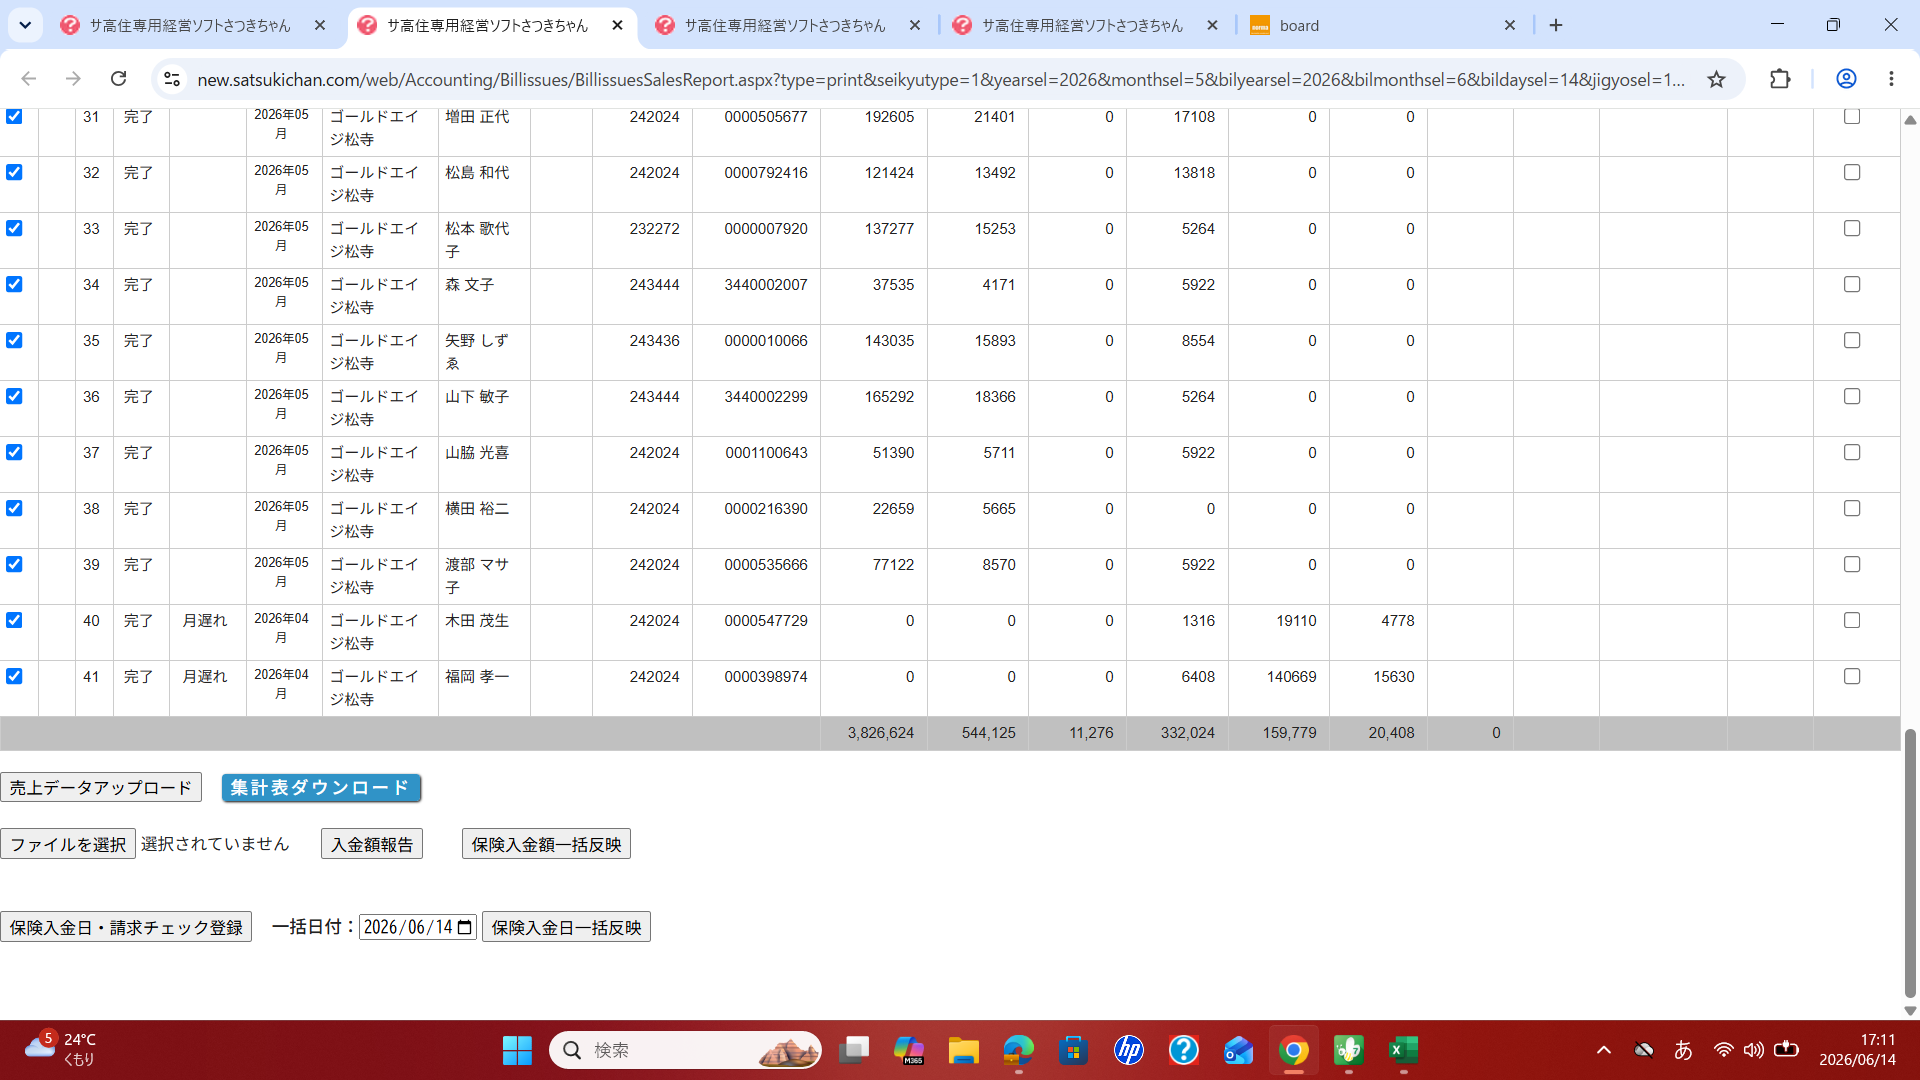Select the total amount 3,826,624

coord(880,733)
